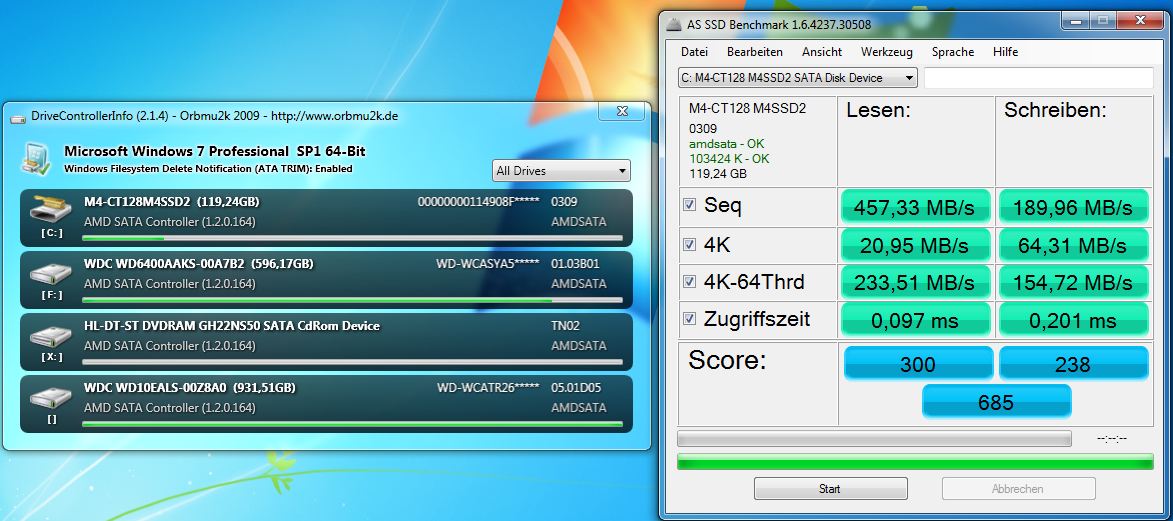The image size is (1173, 521).
Task: Click the M4-CT128M4SSD2 (119,24GB) drive name
Action: tap(172, 201)
